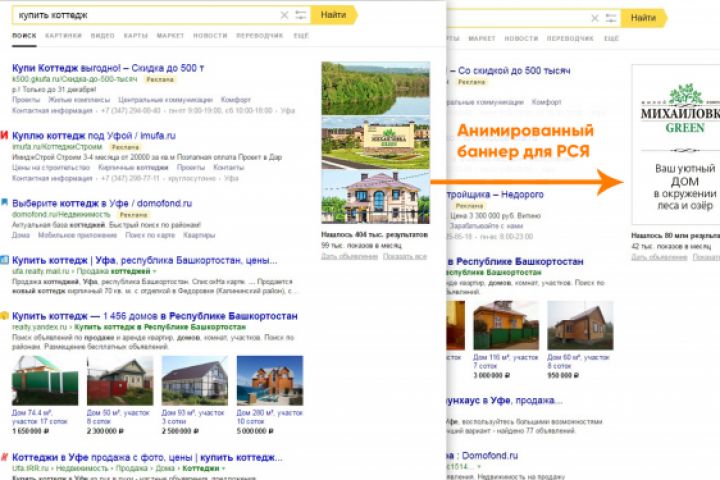720x480 pixels.
Task: Open 'в Республике Башкортостан' result in right window
Action: click(515, 262)
